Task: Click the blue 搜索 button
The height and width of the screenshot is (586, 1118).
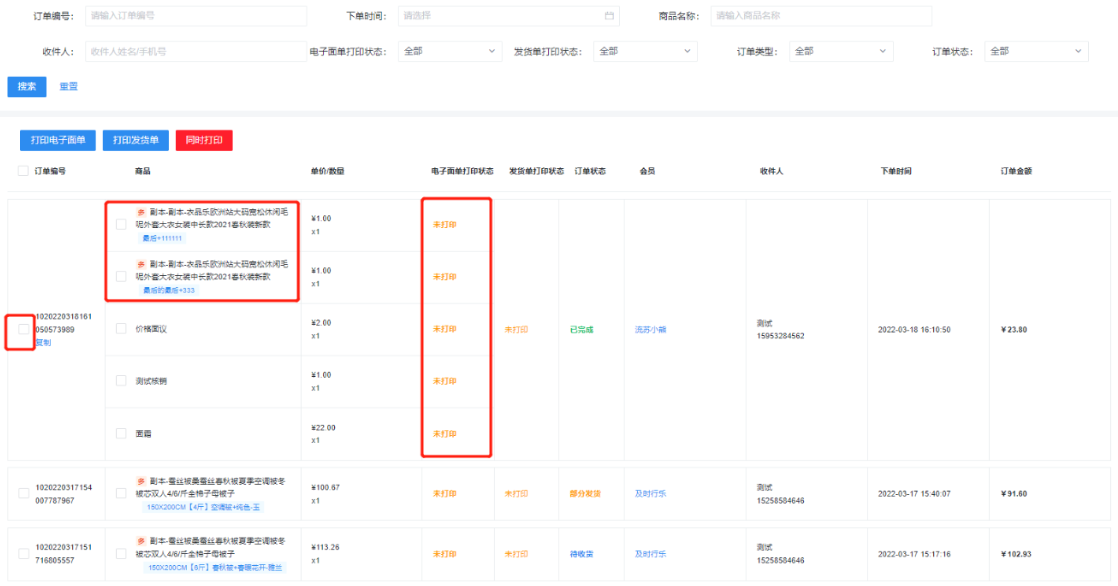Action: [x=26, y=87]
